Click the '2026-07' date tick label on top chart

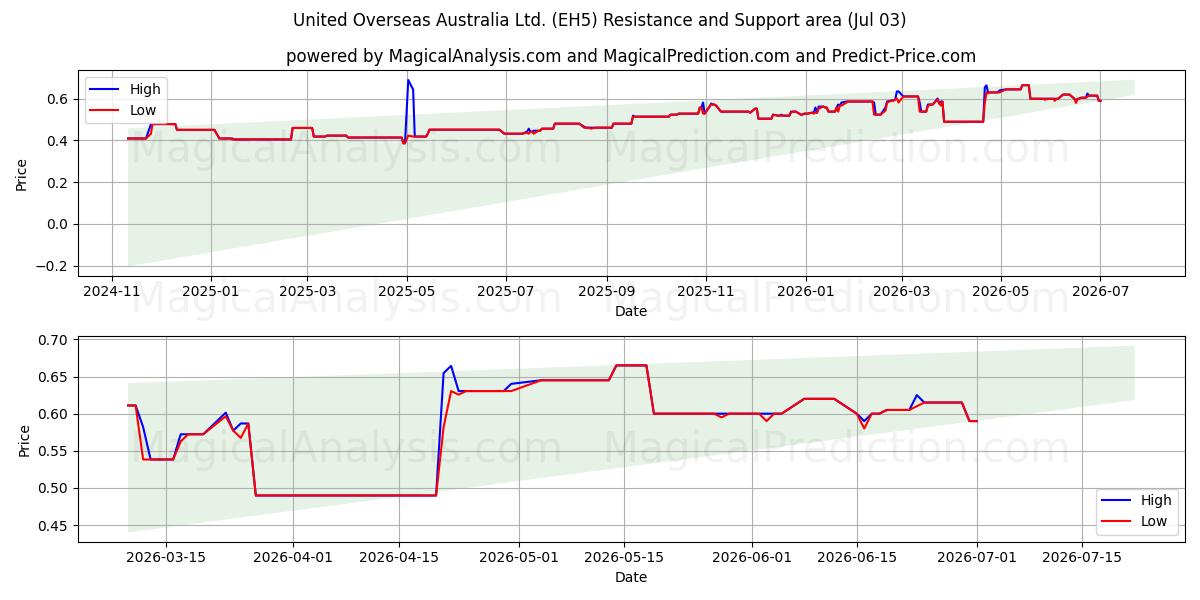click(x=1100, y=293)
